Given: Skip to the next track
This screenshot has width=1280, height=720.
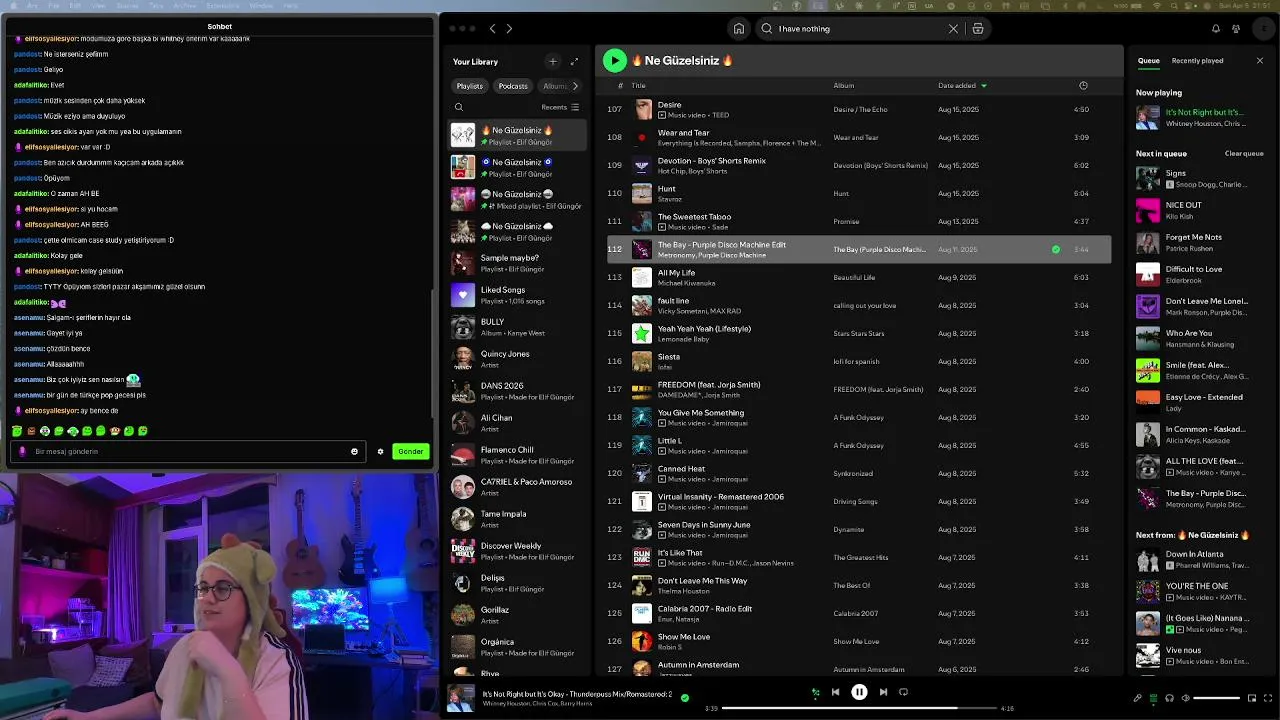Looking at the screenshot, I should (883, 692).
